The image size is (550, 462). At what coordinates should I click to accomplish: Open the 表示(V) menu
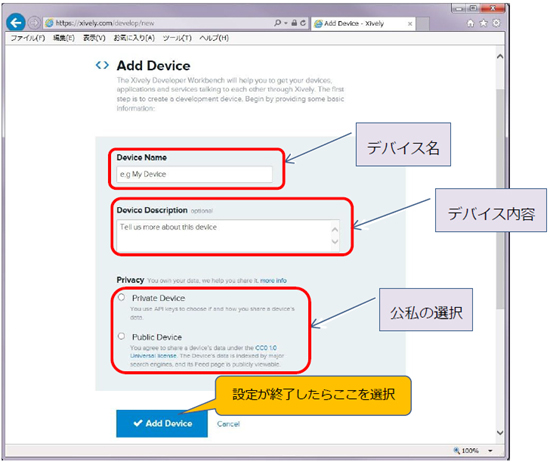click(94, 38)
